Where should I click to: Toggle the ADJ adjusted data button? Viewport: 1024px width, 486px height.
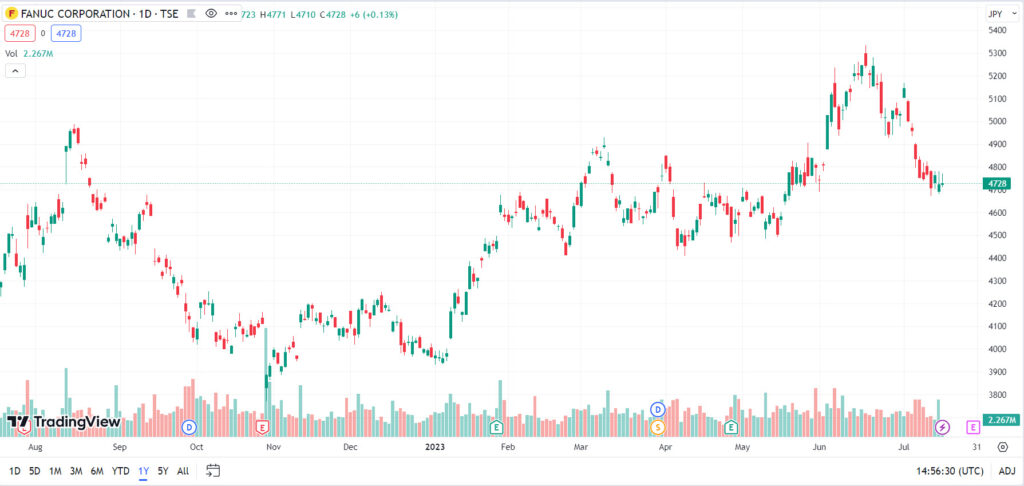tap(1006, 470)
